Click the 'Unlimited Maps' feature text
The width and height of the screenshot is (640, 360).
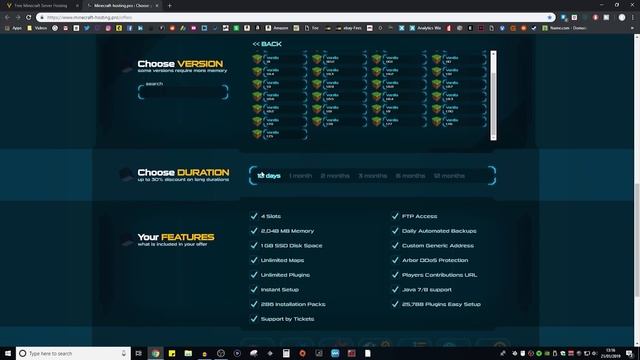tap(282, 260)
